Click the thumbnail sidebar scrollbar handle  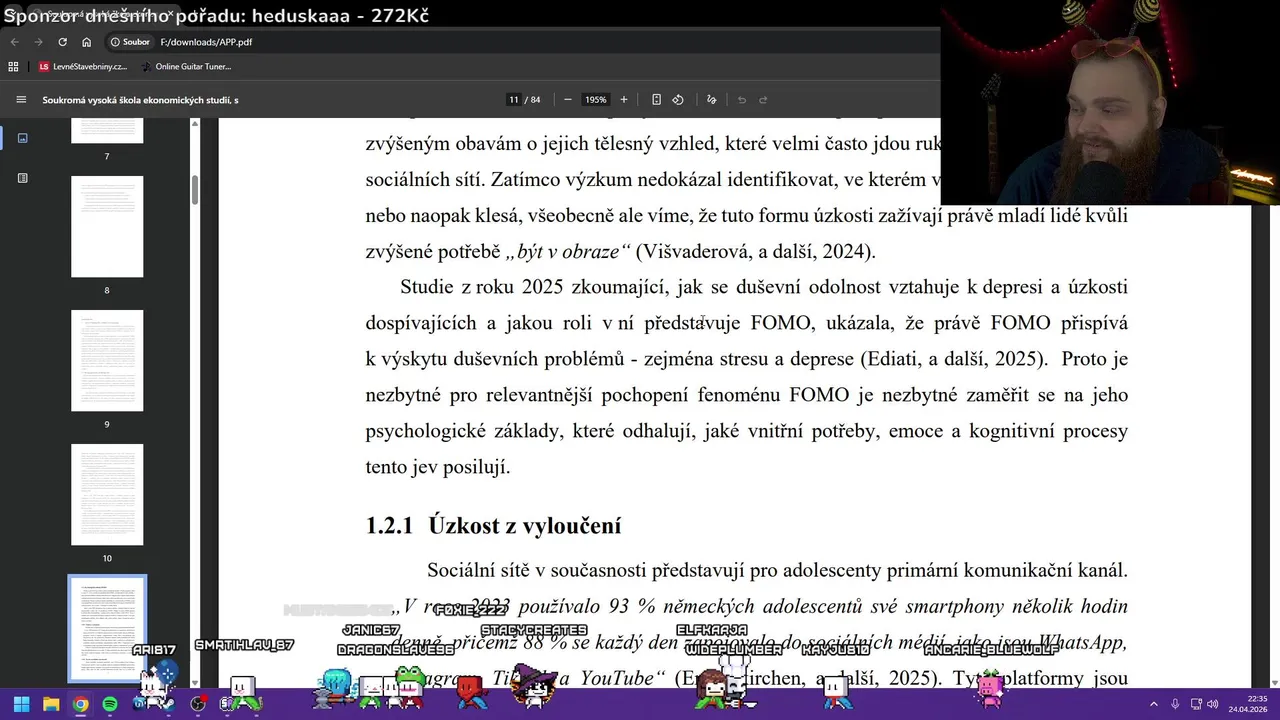[x=195, y=188]
